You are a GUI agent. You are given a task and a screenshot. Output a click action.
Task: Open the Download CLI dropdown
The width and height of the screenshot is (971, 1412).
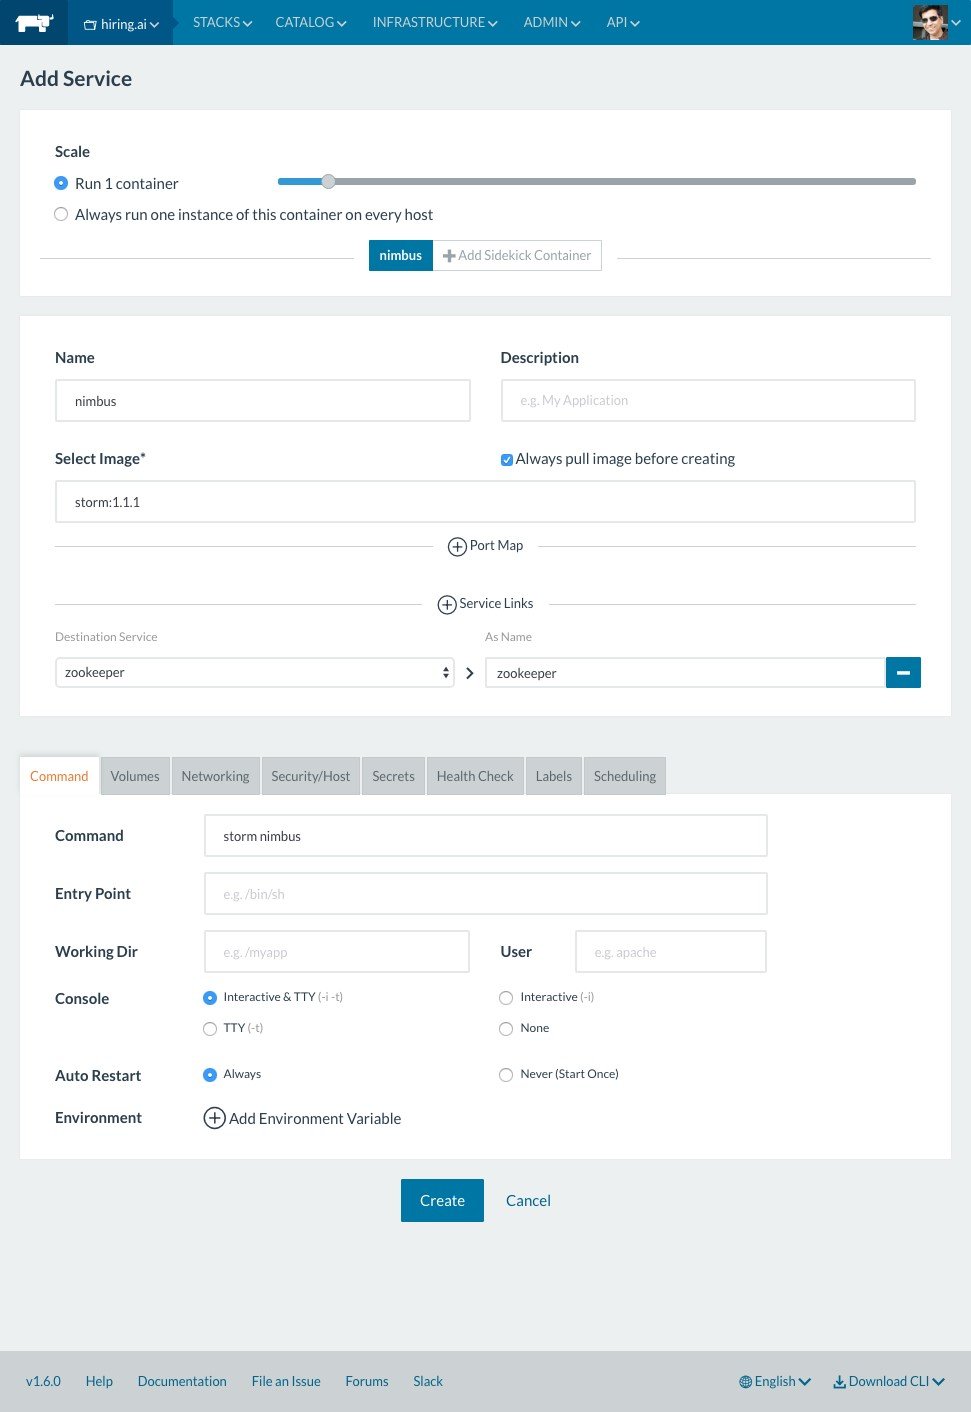pyautogui.click(x=889, y=1382)
